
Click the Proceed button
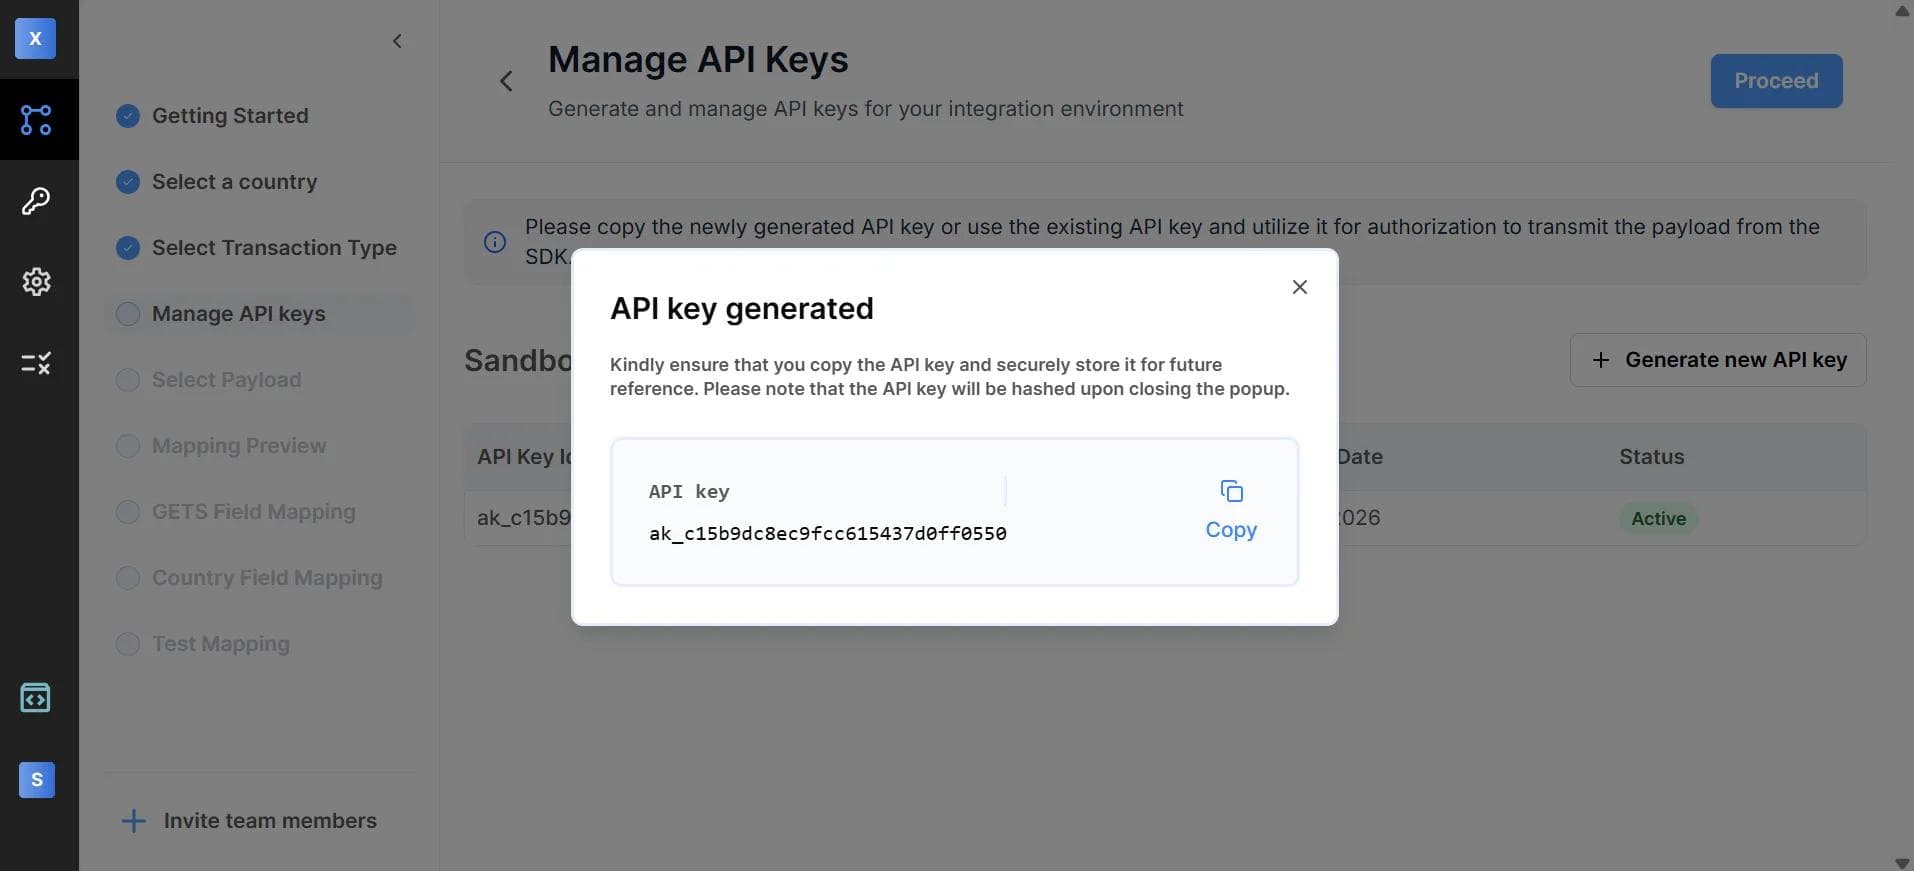1776,80
